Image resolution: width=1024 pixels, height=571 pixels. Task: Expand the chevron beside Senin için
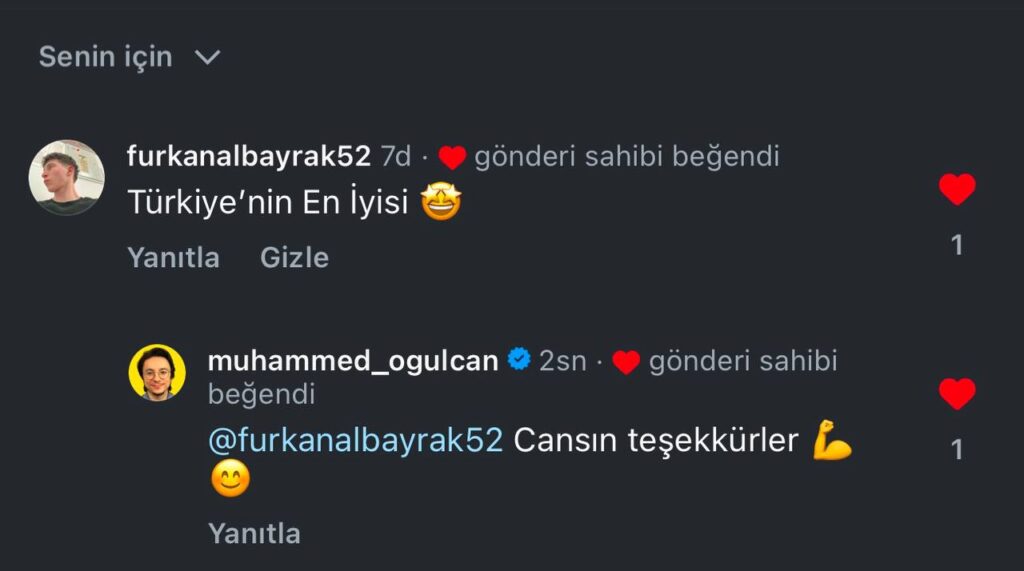click(208, 58)
